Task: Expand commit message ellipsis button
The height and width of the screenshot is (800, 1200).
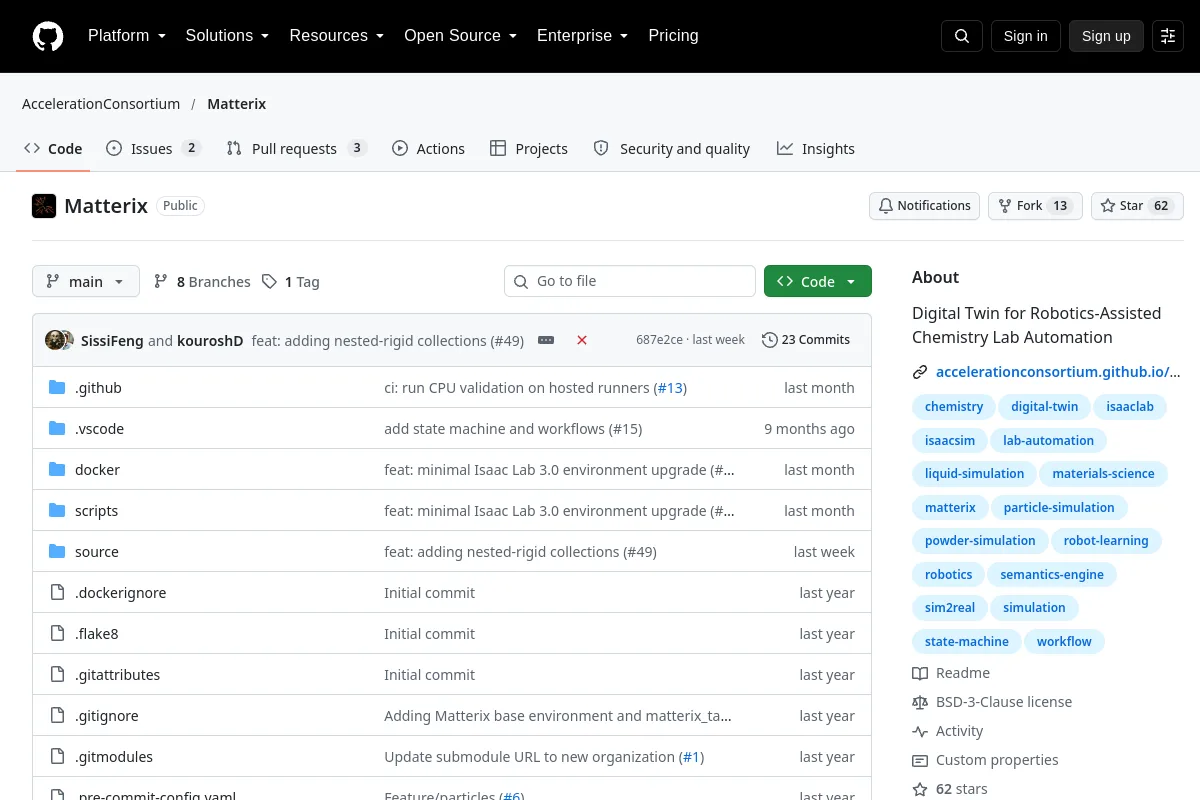Action: pos(546,340)
